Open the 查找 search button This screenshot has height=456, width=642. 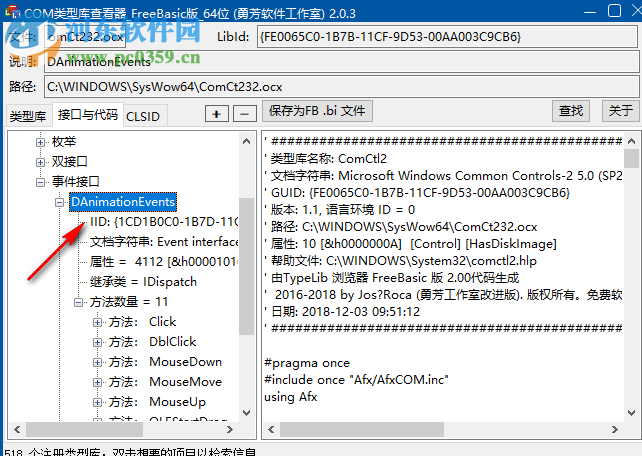click(571, 111)
